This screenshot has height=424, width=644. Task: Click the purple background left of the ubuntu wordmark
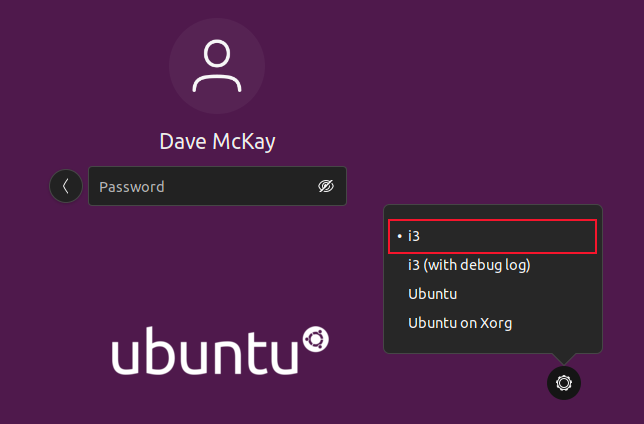55,354
